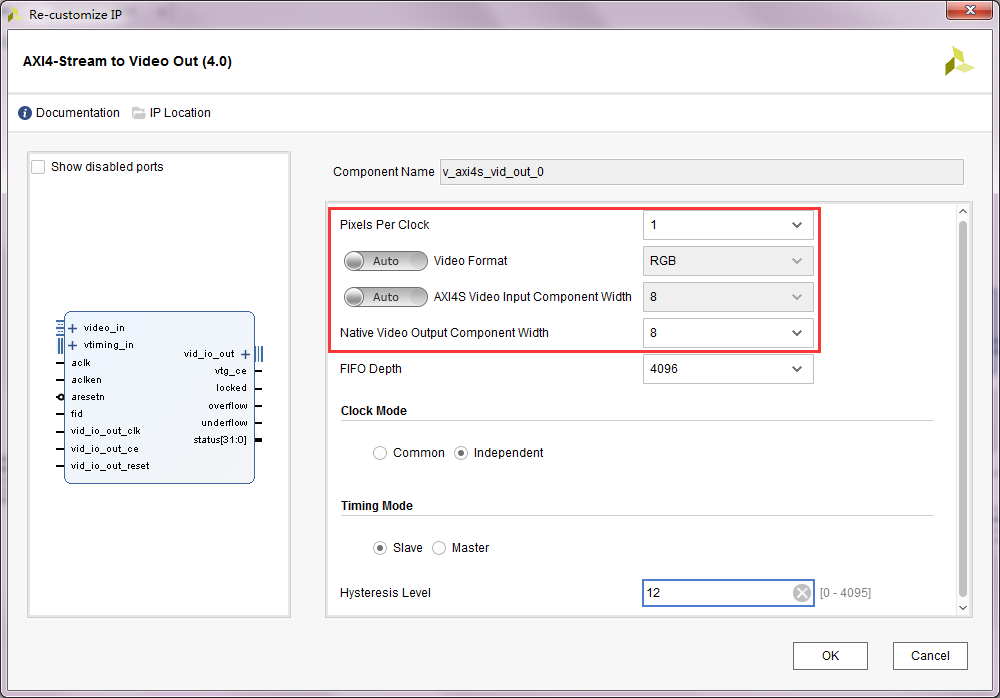Open the Pixels Per Clock dropdown
The image size is (1000, 698).
pyautogui.click(x=728, y=225)
